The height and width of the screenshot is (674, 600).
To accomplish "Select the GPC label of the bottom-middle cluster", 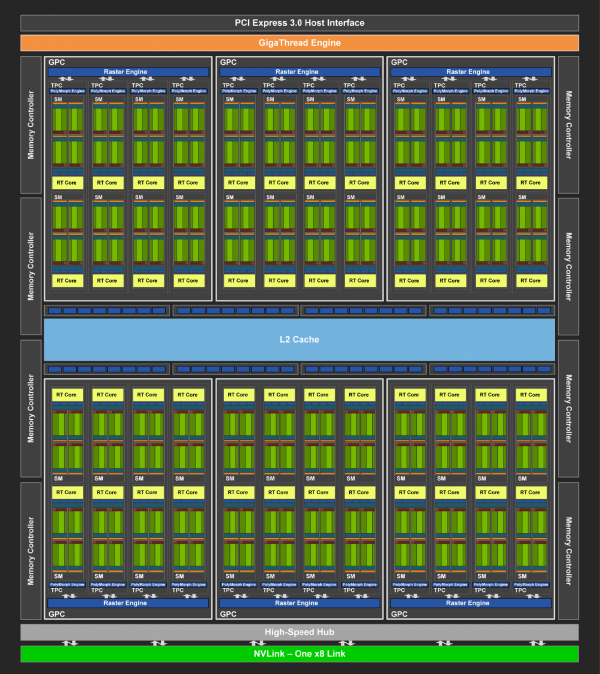I will pos(228,614).
